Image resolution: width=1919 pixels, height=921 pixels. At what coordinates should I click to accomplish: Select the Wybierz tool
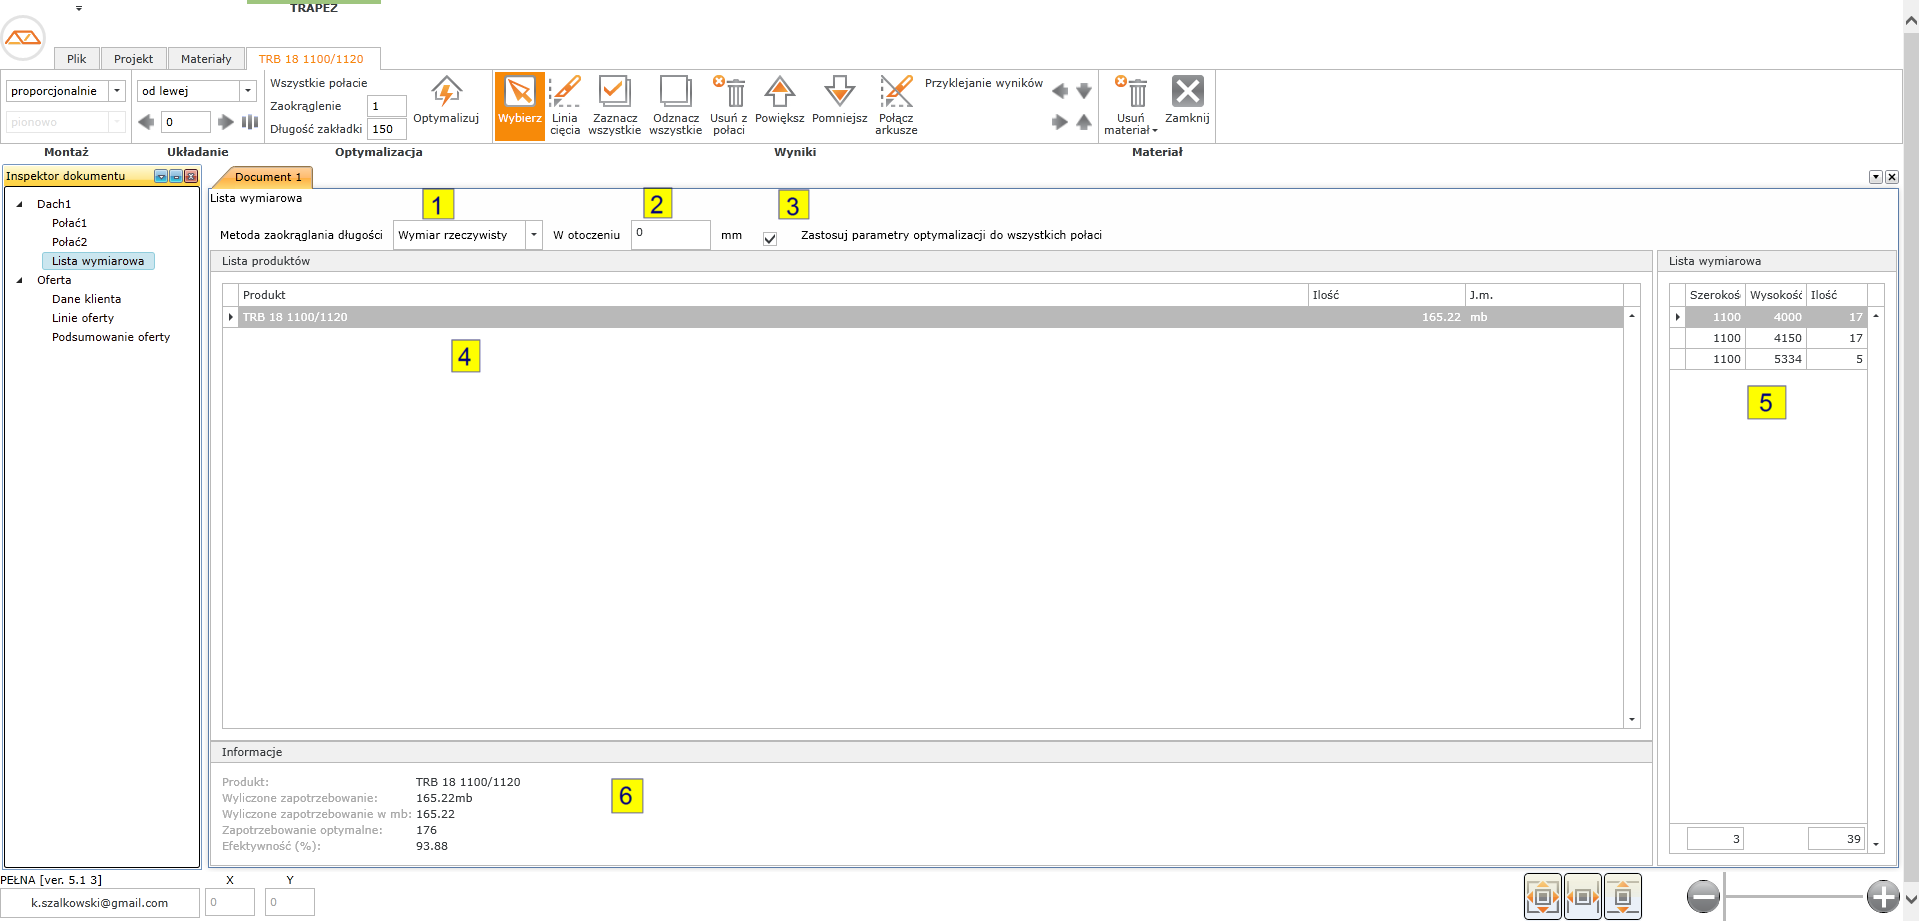pyautogui.click(x=519, y=93)
